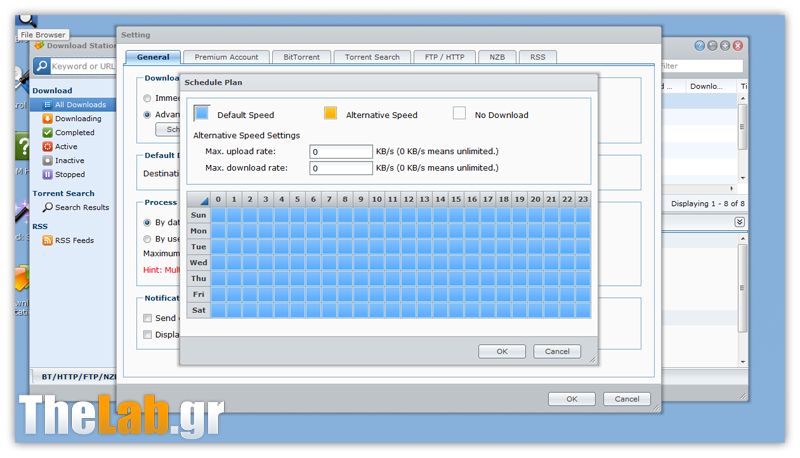Image resolution: width=800 pixels, height=458 pixels.
Task: Select the Immediately radio button
Action: pyautogui.click(x=147, y=98)
